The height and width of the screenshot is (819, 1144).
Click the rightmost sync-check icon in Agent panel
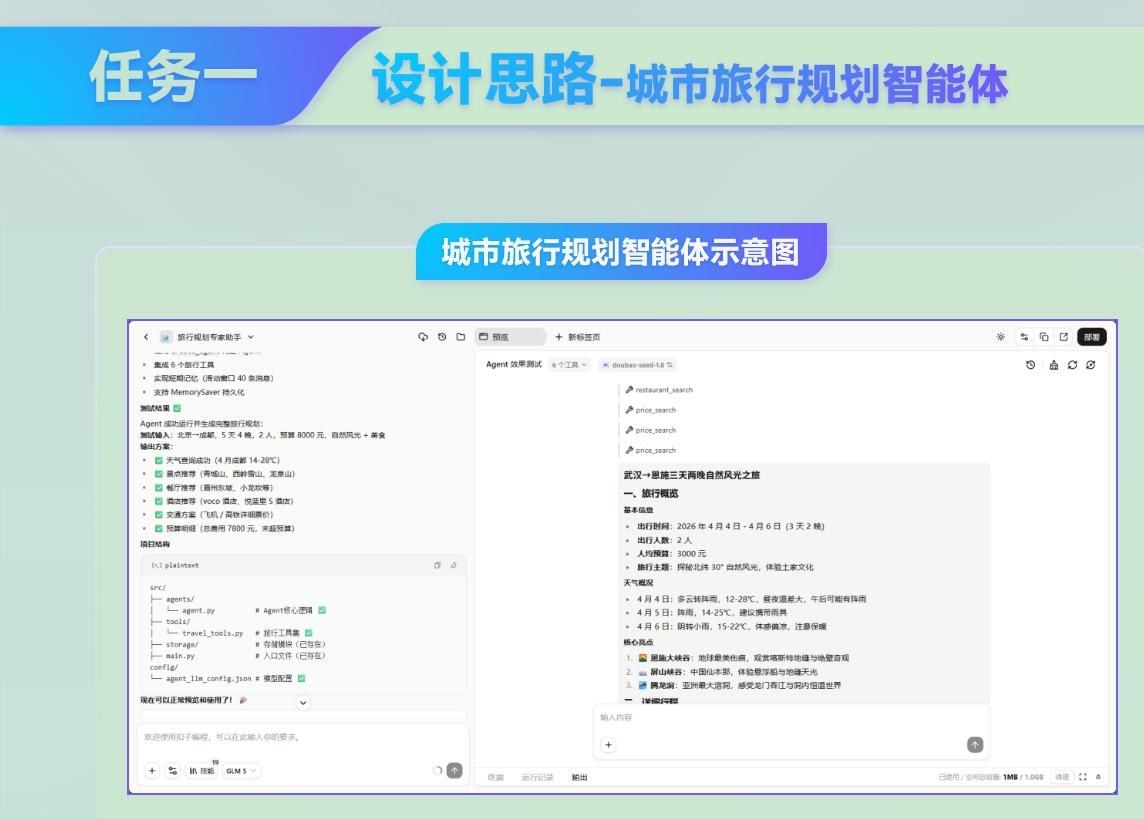1091,365
